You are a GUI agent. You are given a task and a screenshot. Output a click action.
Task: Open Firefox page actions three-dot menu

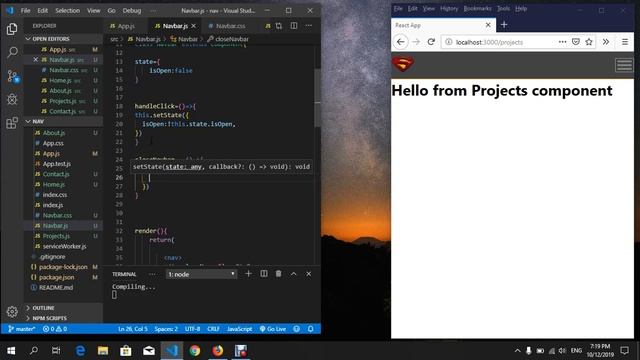(x=562, y=42)
